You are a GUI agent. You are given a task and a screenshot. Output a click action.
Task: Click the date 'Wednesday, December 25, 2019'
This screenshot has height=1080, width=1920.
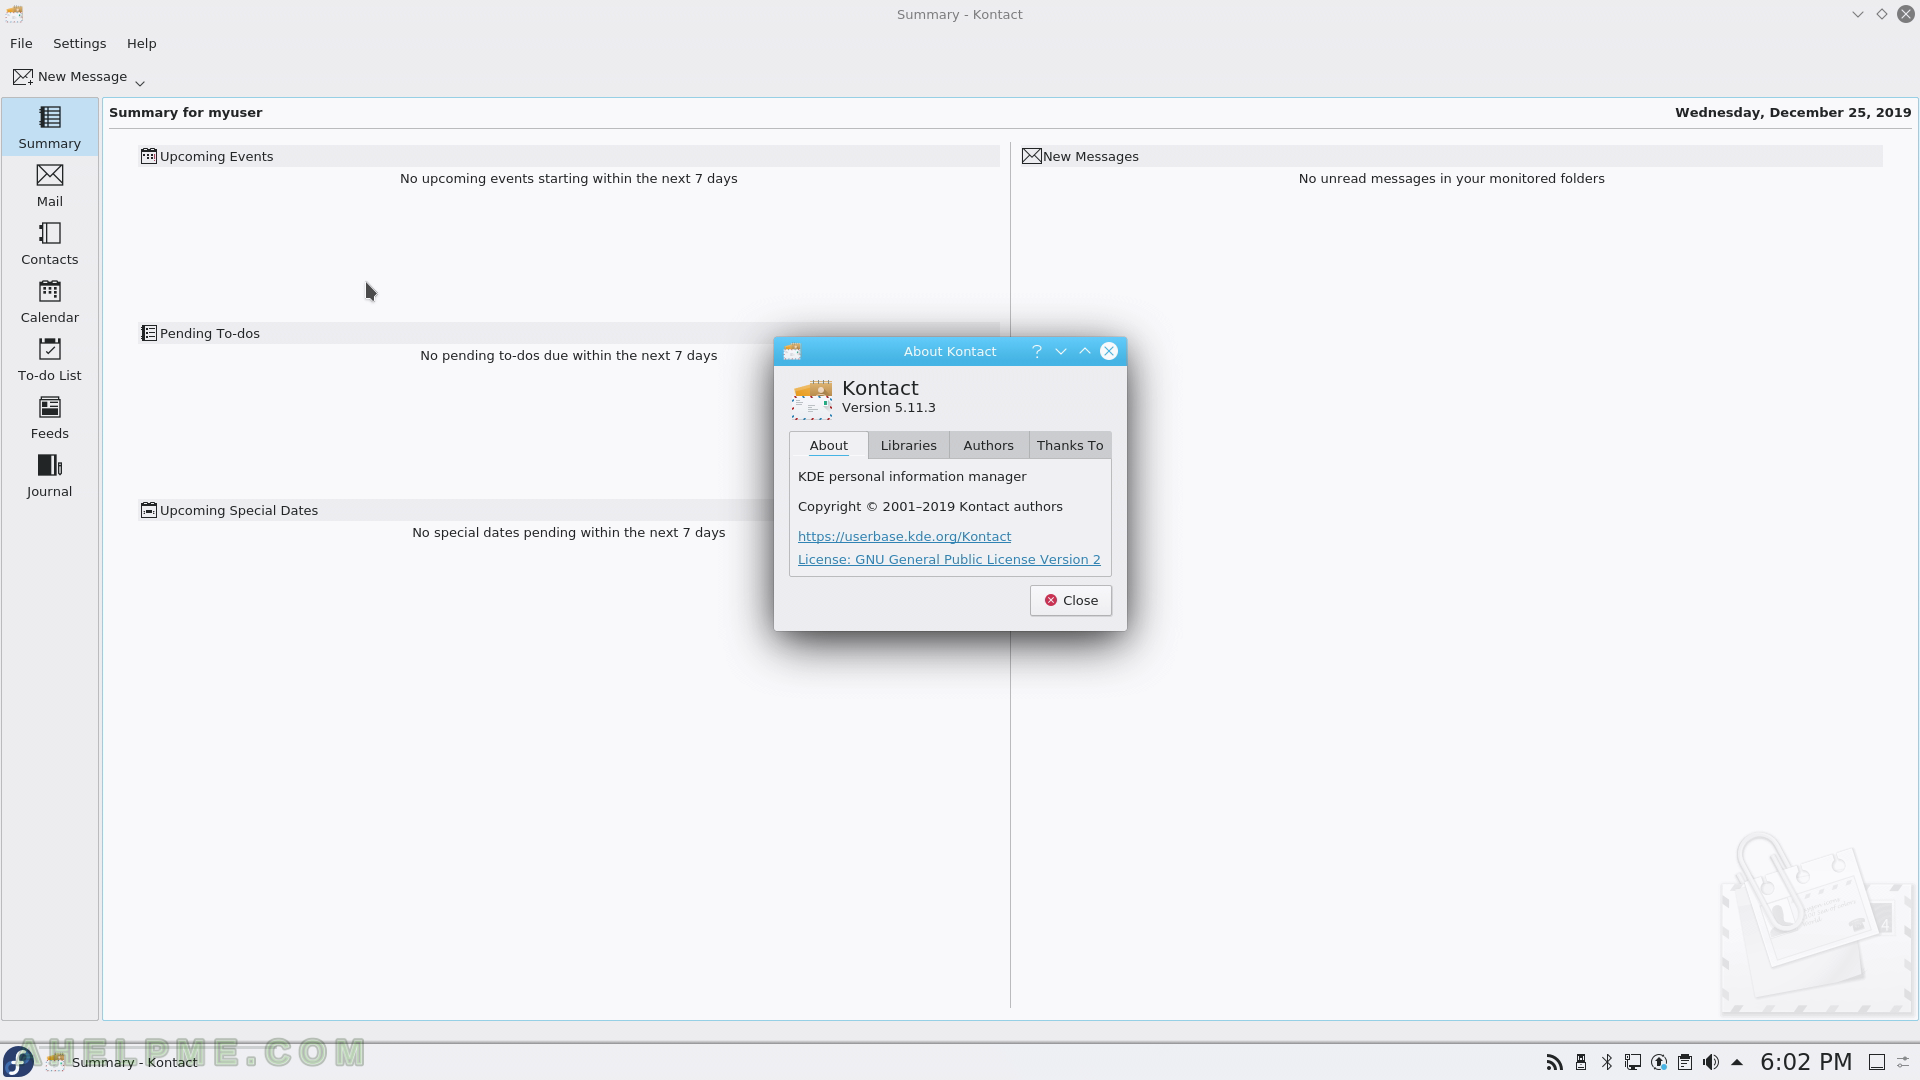click(1793, 113)
